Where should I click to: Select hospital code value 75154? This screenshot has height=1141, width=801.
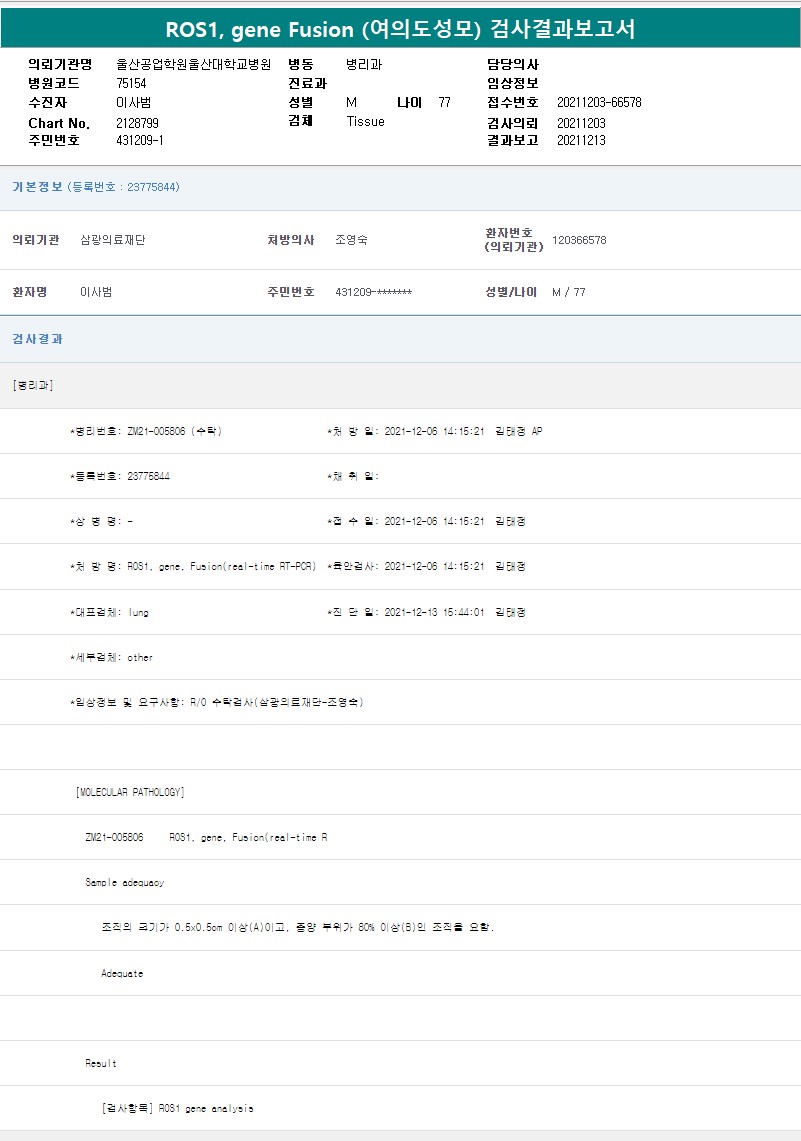click(x=132, y=83)
